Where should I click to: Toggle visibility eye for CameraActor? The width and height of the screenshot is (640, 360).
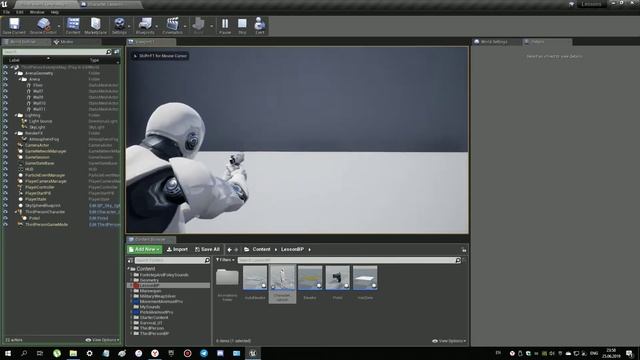(x=5, y=145)
